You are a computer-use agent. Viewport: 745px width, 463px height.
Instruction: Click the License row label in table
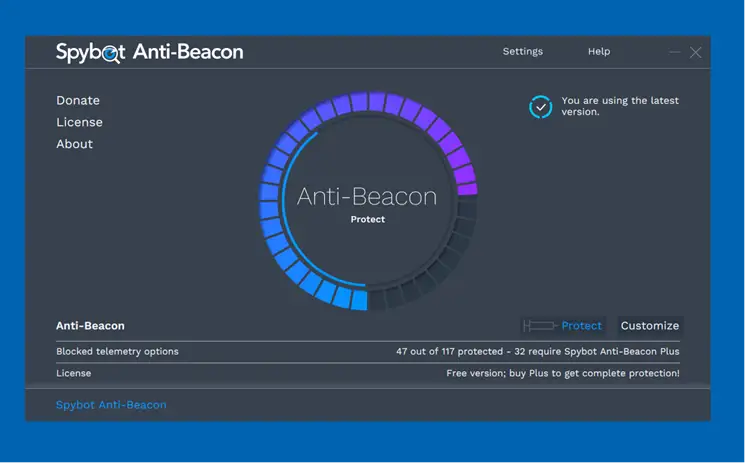point(74,373)
